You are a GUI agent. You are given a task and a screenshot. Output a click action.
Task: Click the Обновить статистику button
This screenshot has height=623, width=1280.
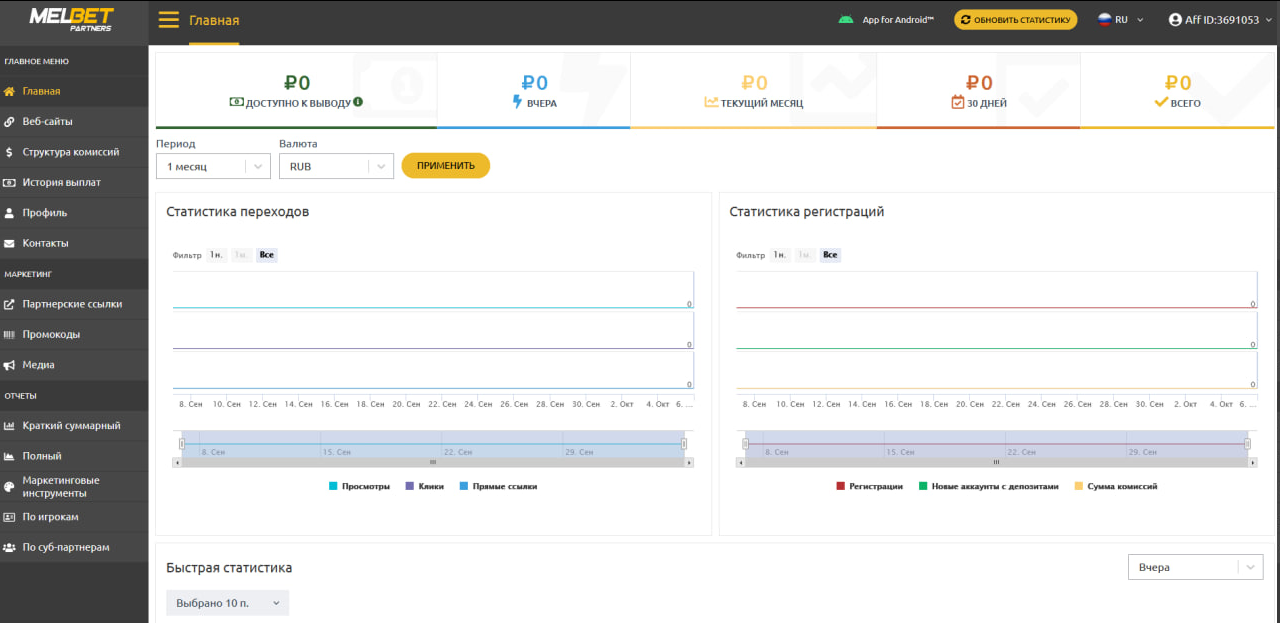coord(1015,19)
